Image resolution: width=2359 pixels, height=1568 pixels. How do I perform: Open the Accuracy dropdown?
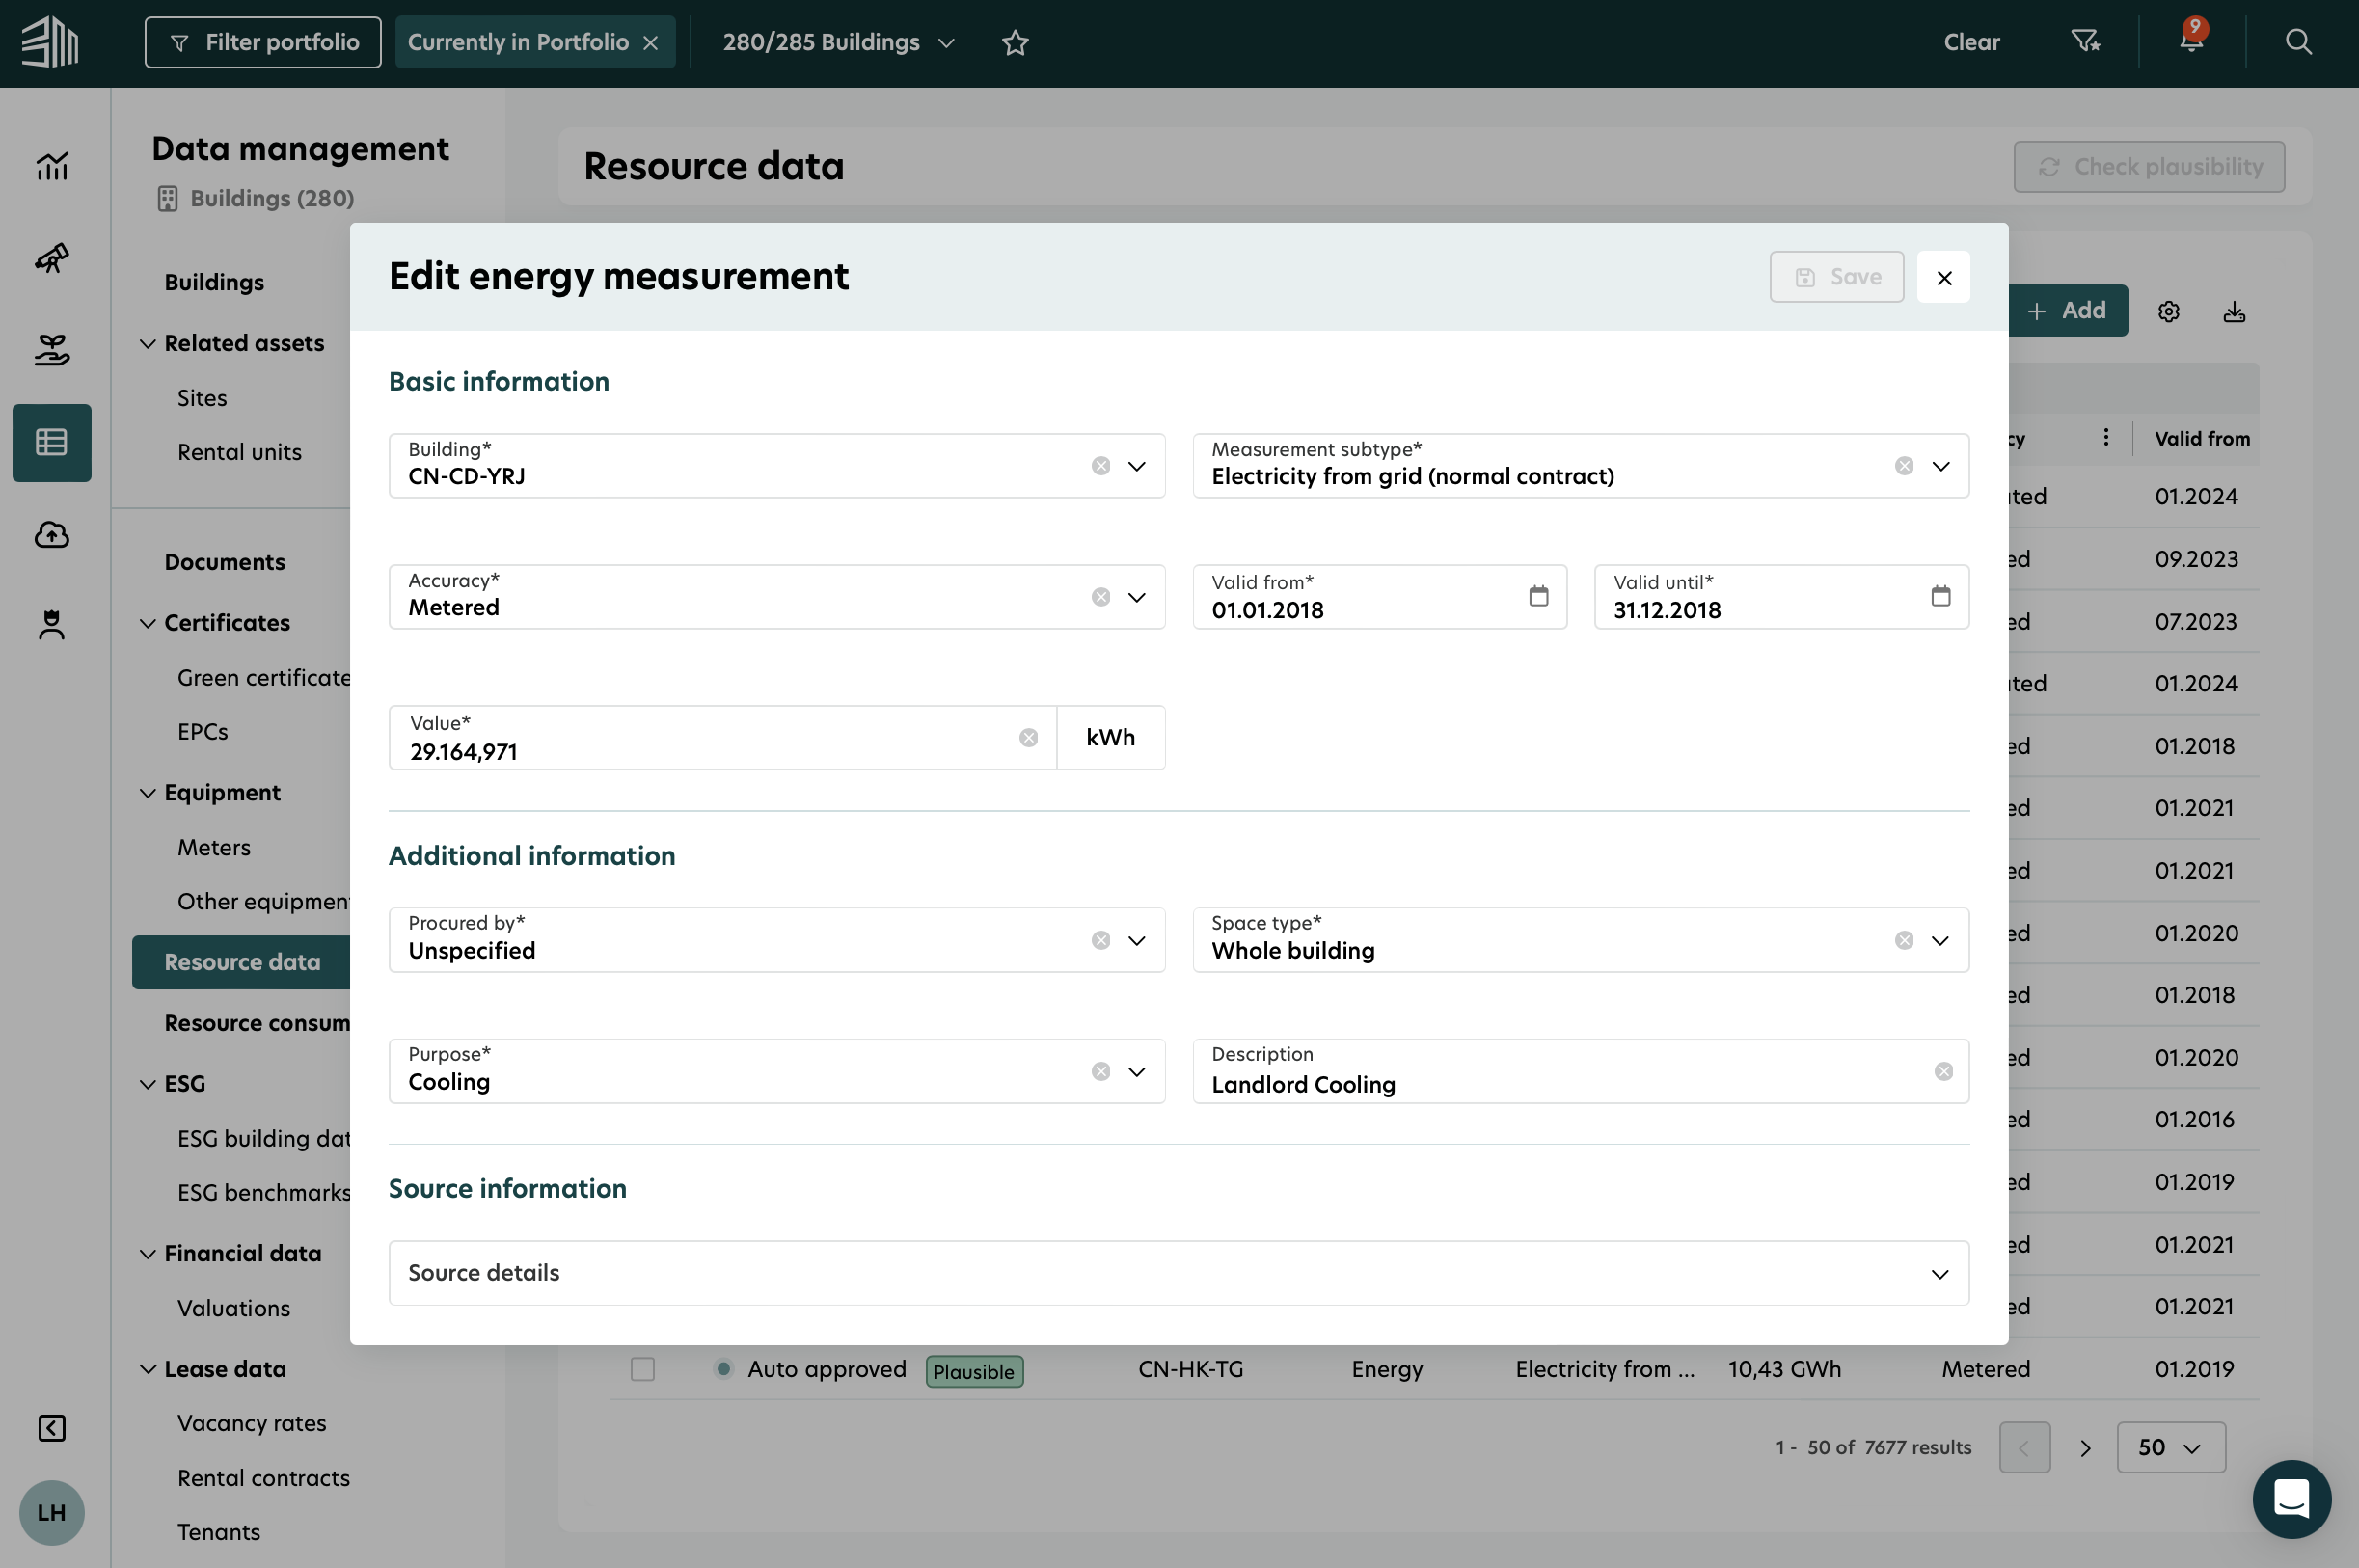pyautogui.click(x=1136, y=598)
